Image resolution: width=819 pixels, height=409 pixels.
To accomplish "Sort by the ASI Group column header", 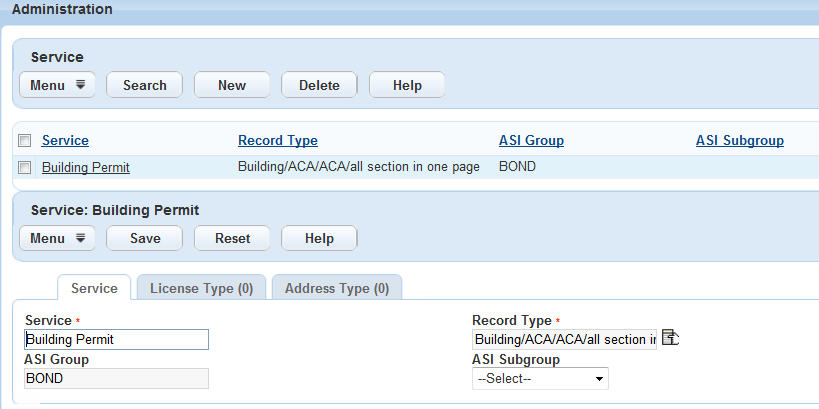I will [531, 141].
